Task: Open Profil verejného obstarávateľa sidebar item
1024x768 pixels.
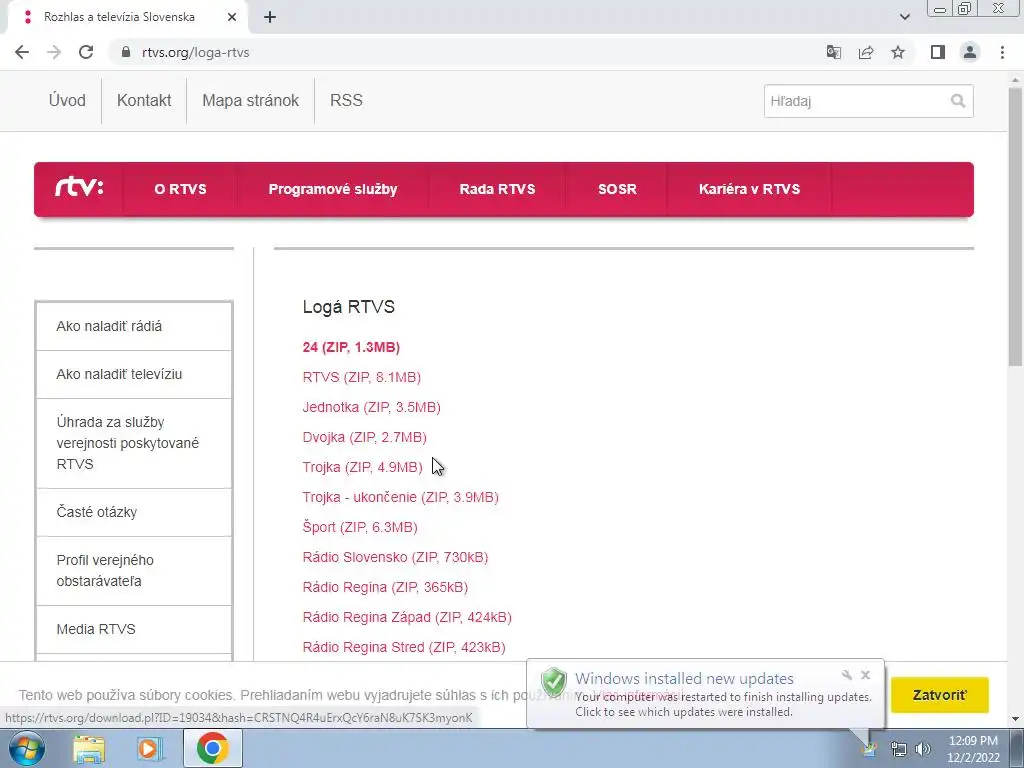Action: click(x=134, y=571)
